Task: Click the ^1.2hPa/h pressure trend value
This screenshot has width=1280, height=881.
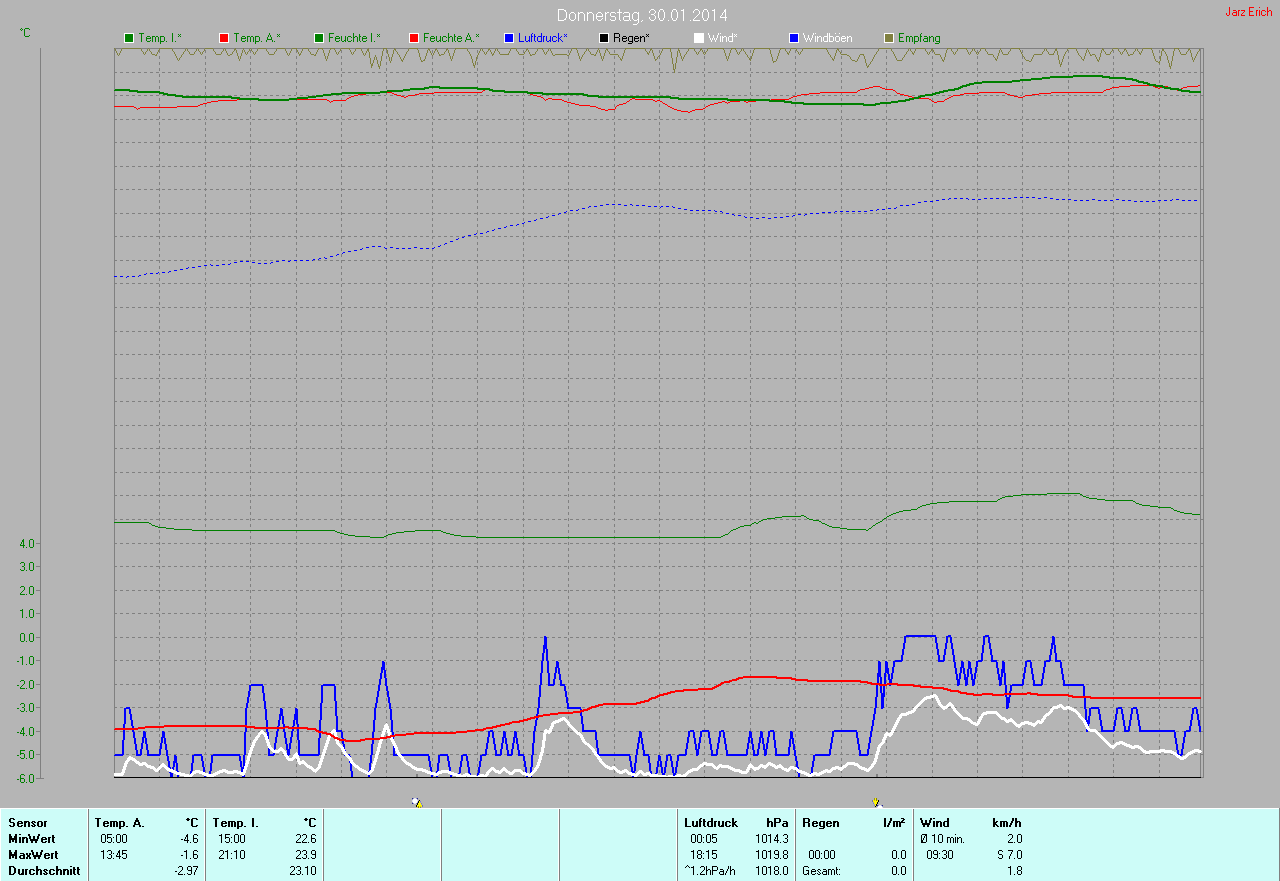Action: (x=710, y=871)
